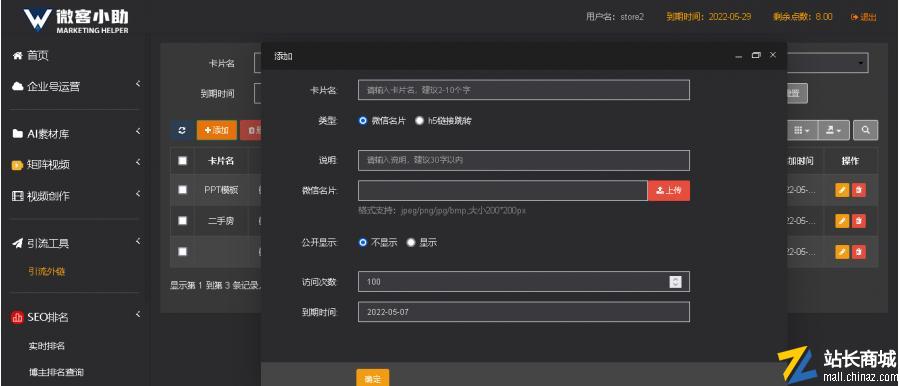900x386 pixels.
Task: Open 引流外链 in the sidebar
Action: coord(46,272)
